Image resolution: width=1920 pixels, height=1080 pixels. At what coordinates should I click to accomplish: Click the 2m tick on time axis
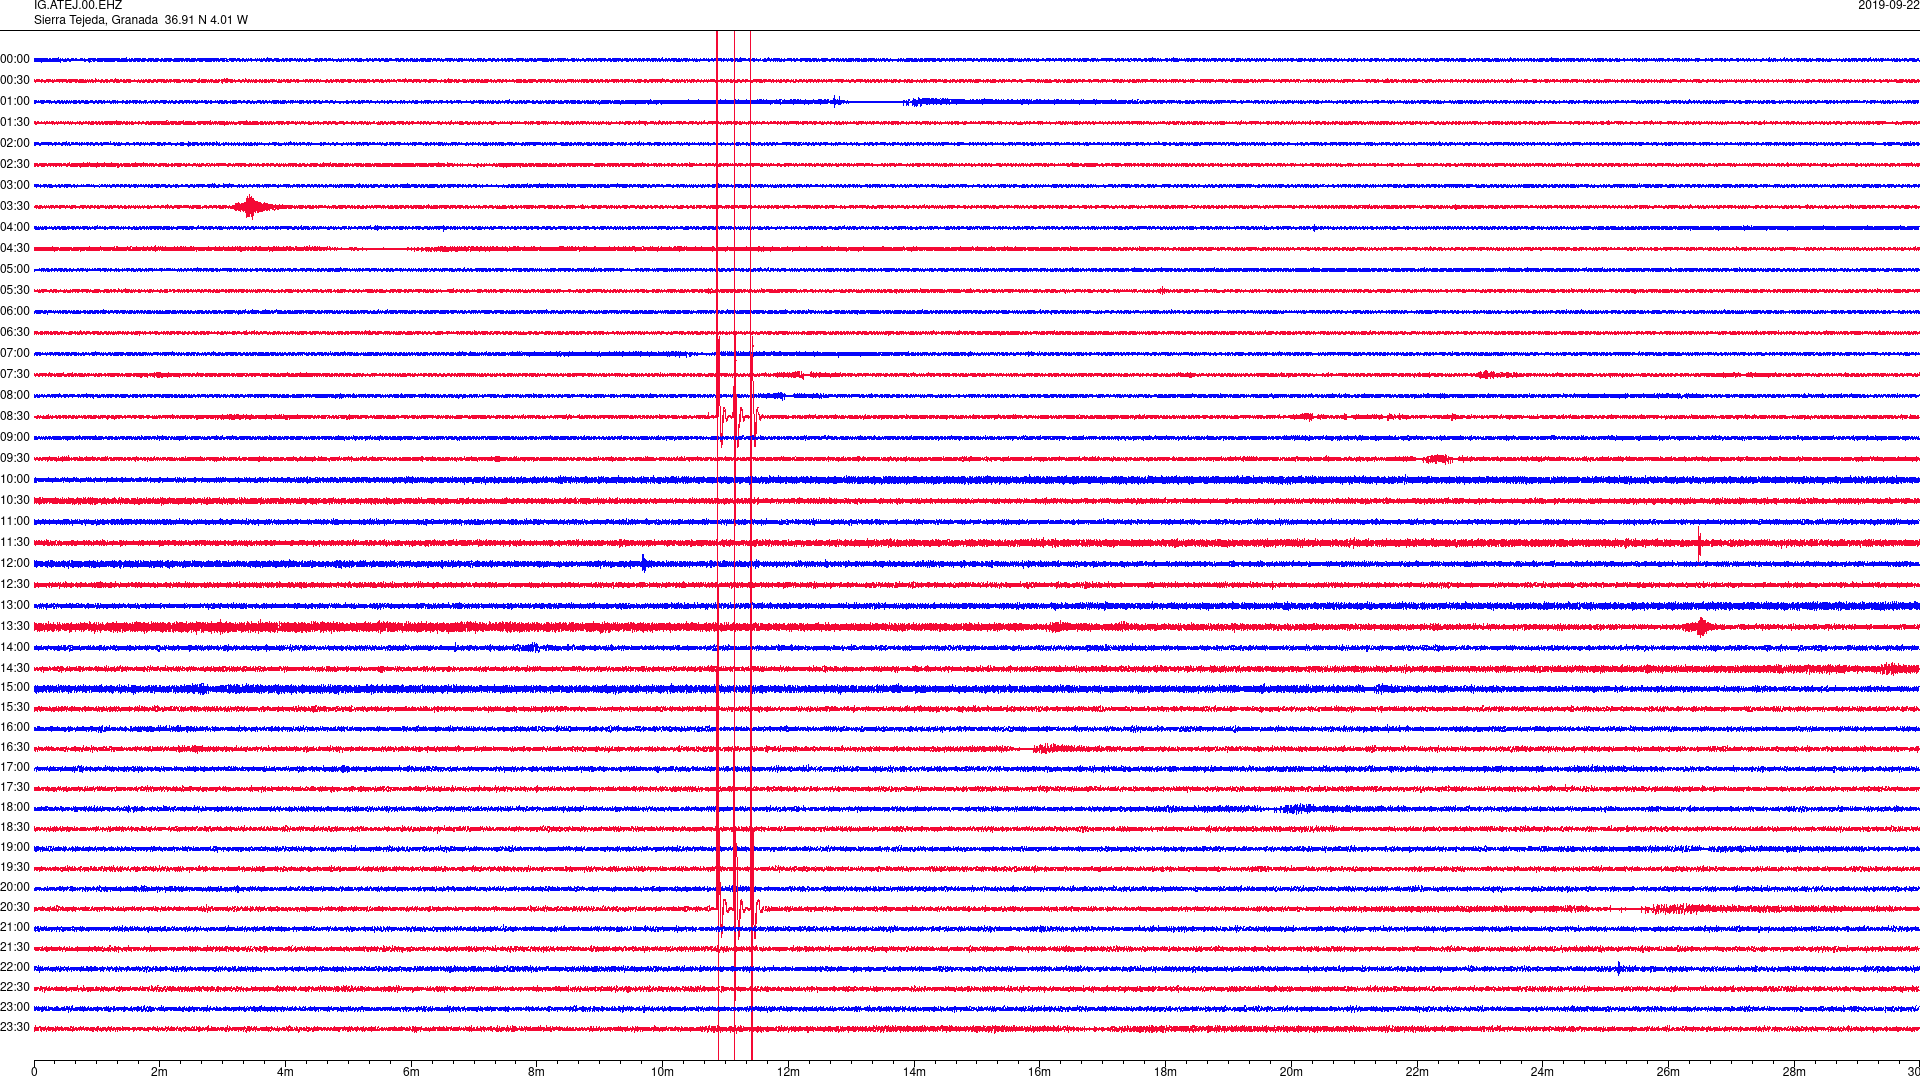160,1072
